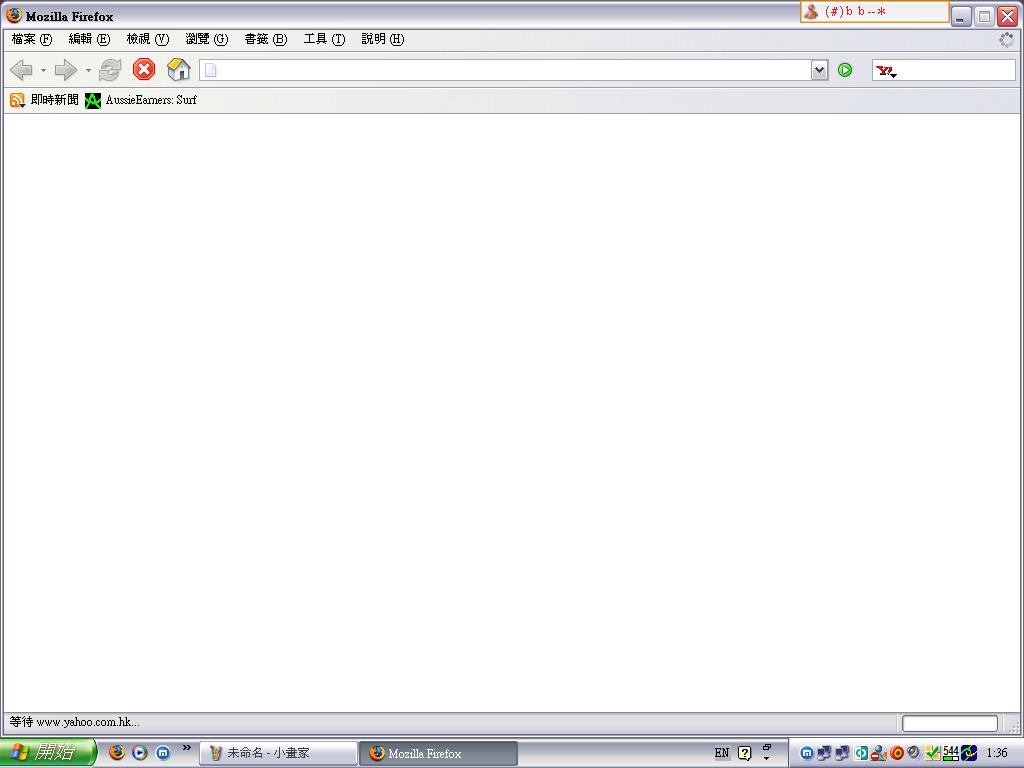Click the loading throbber icon
This screenshot has width=1024, height=768.
click(1006, 40)
